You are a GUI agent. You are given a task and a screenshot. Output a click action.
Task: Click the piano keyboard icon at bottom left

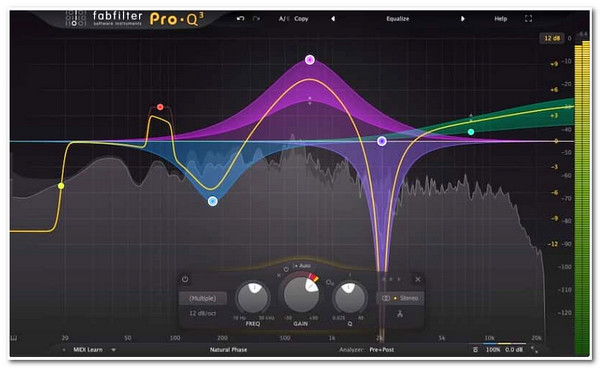click(x=14, y=338)
